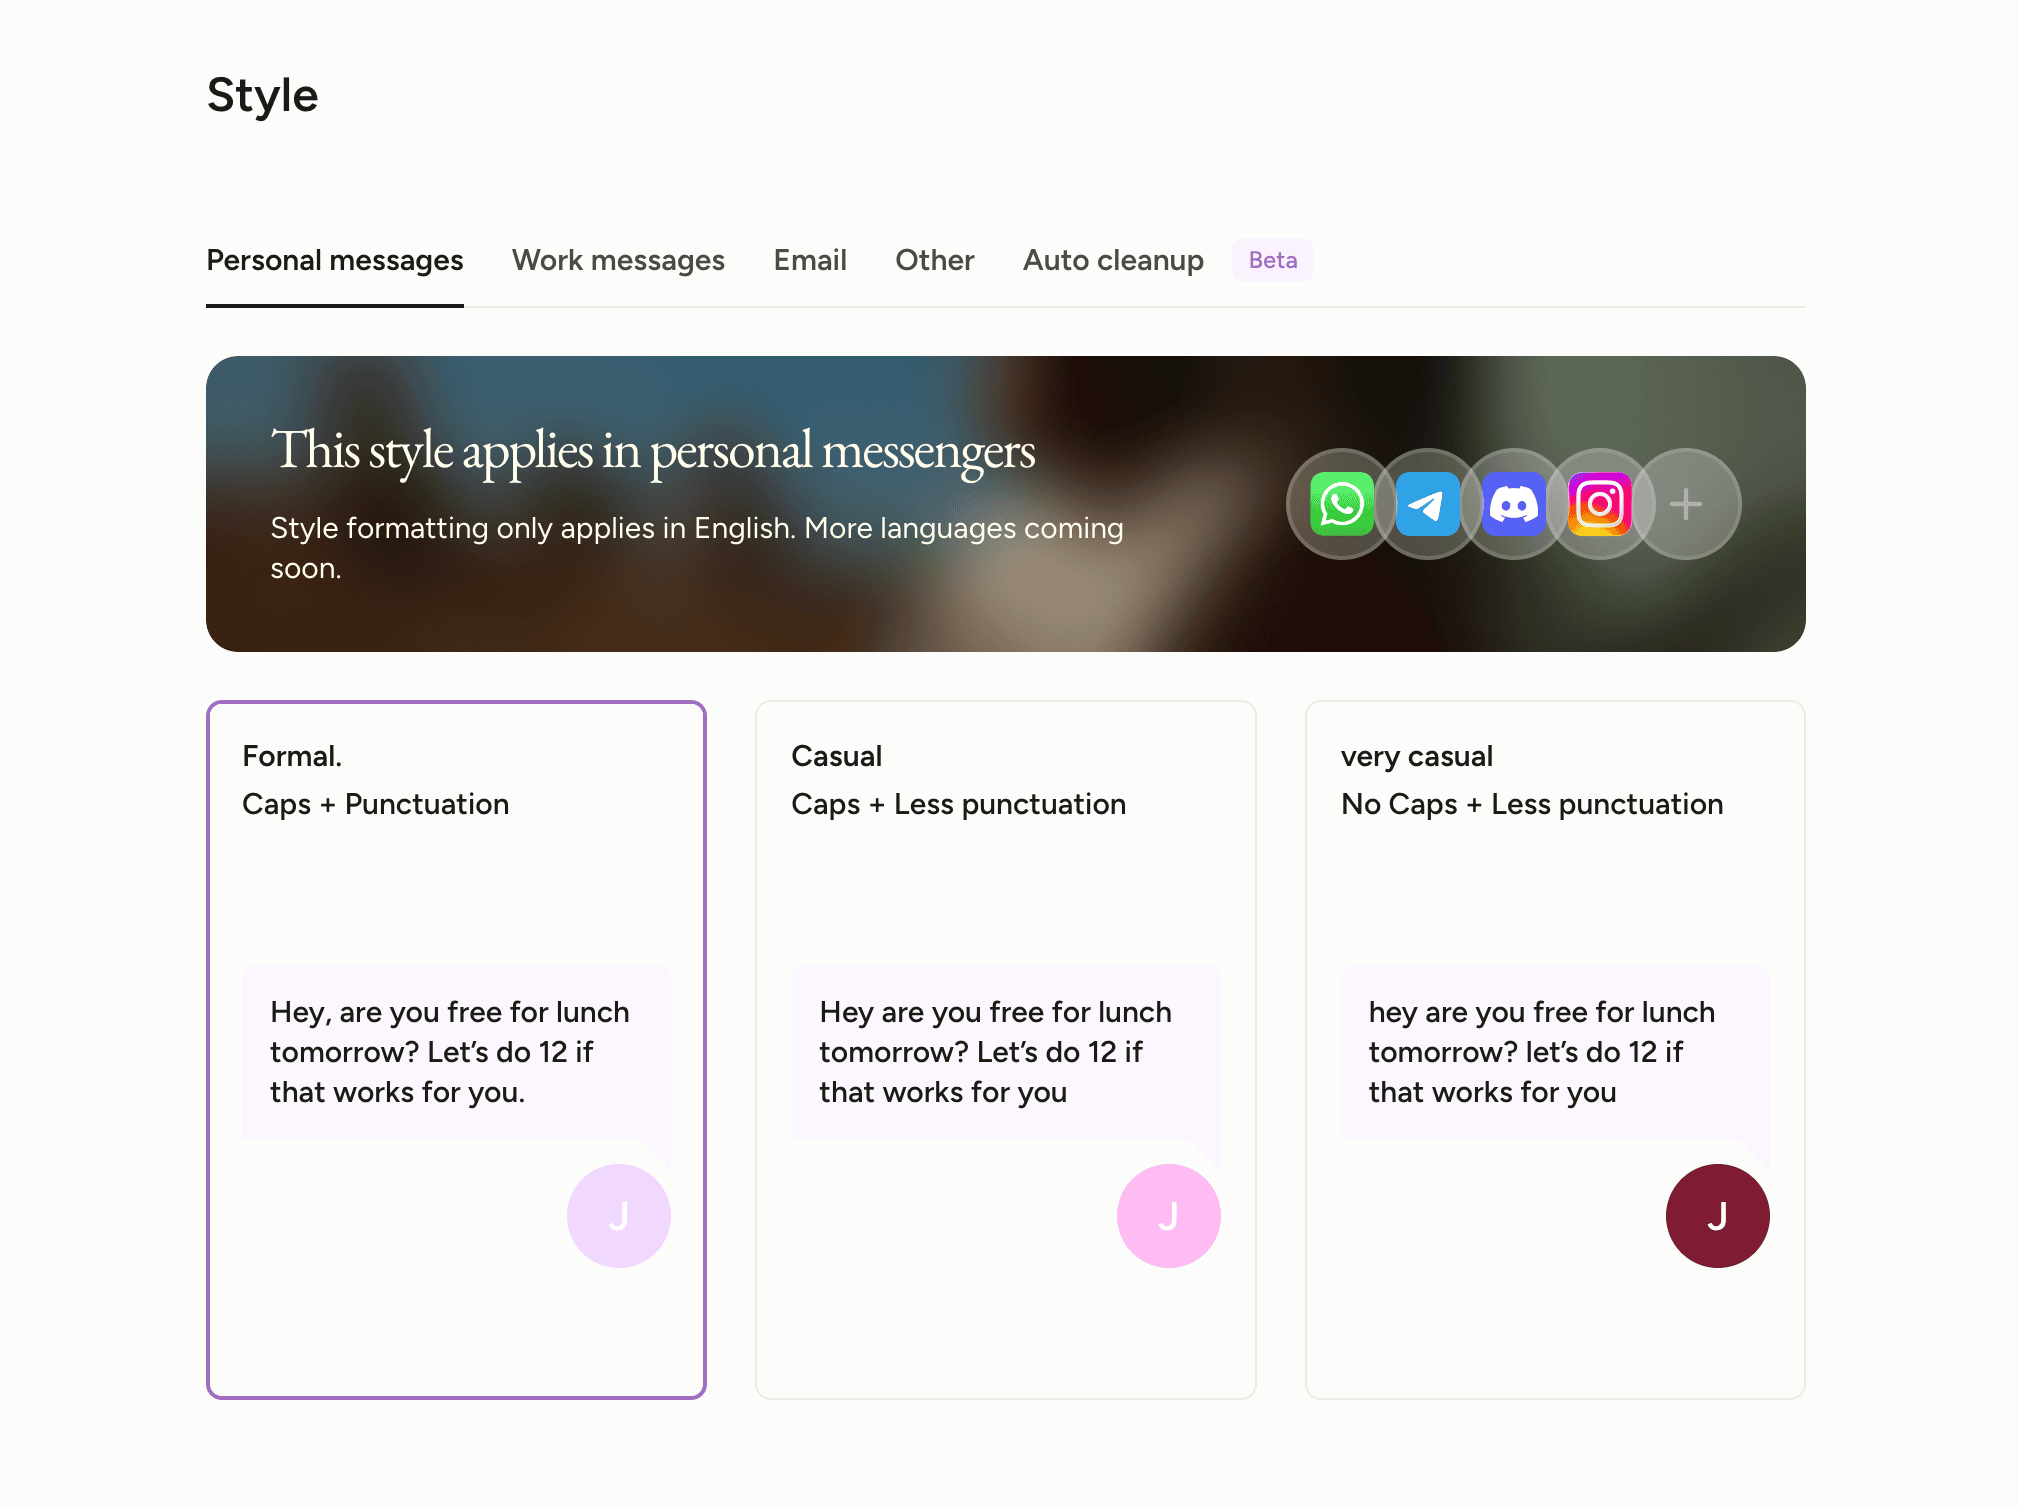Click the Telegram icon in the banner

[1427, 504]
